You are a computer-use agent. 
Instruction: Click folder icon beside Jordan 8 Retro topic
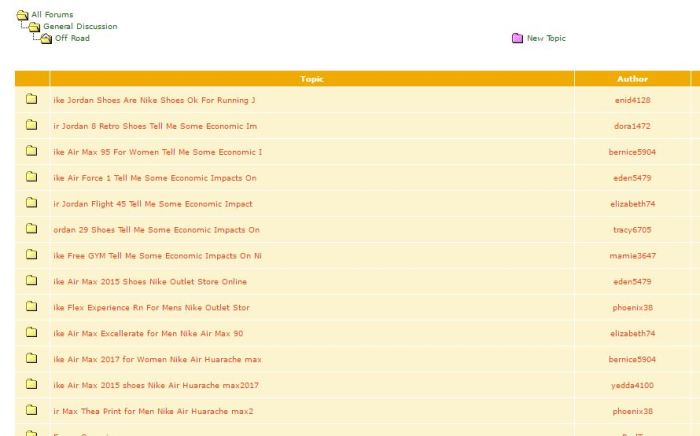pyautogui.click(x=31, y=126)
